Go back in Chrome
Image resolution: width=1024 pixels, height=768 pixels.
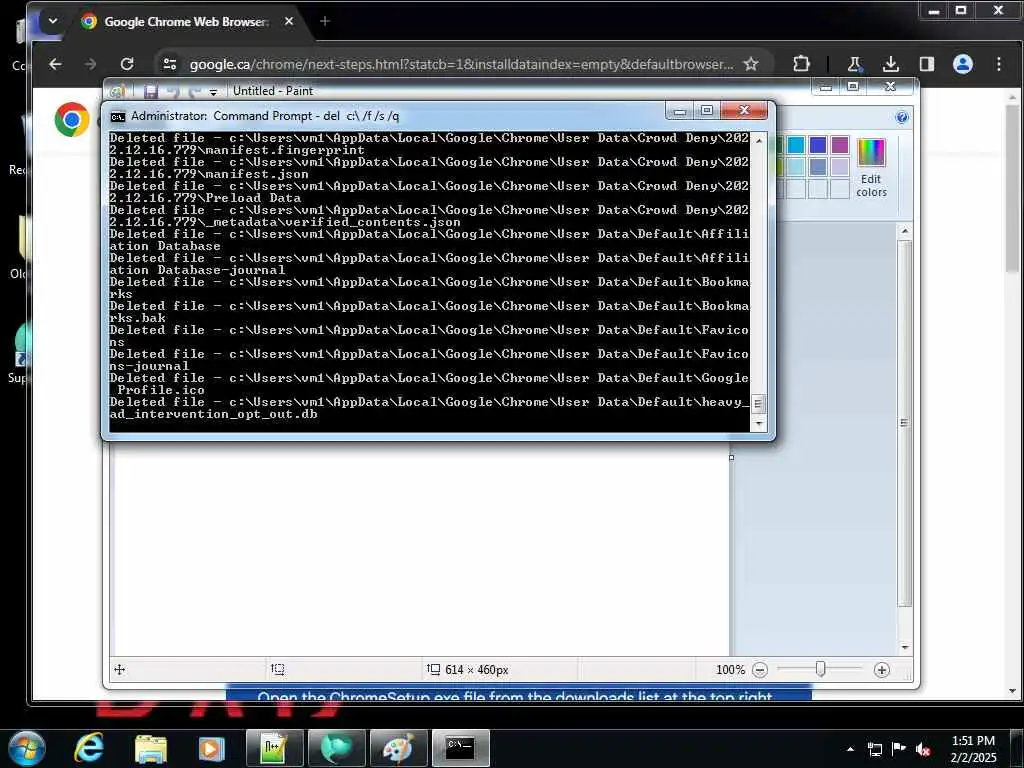tap(56, 64)
